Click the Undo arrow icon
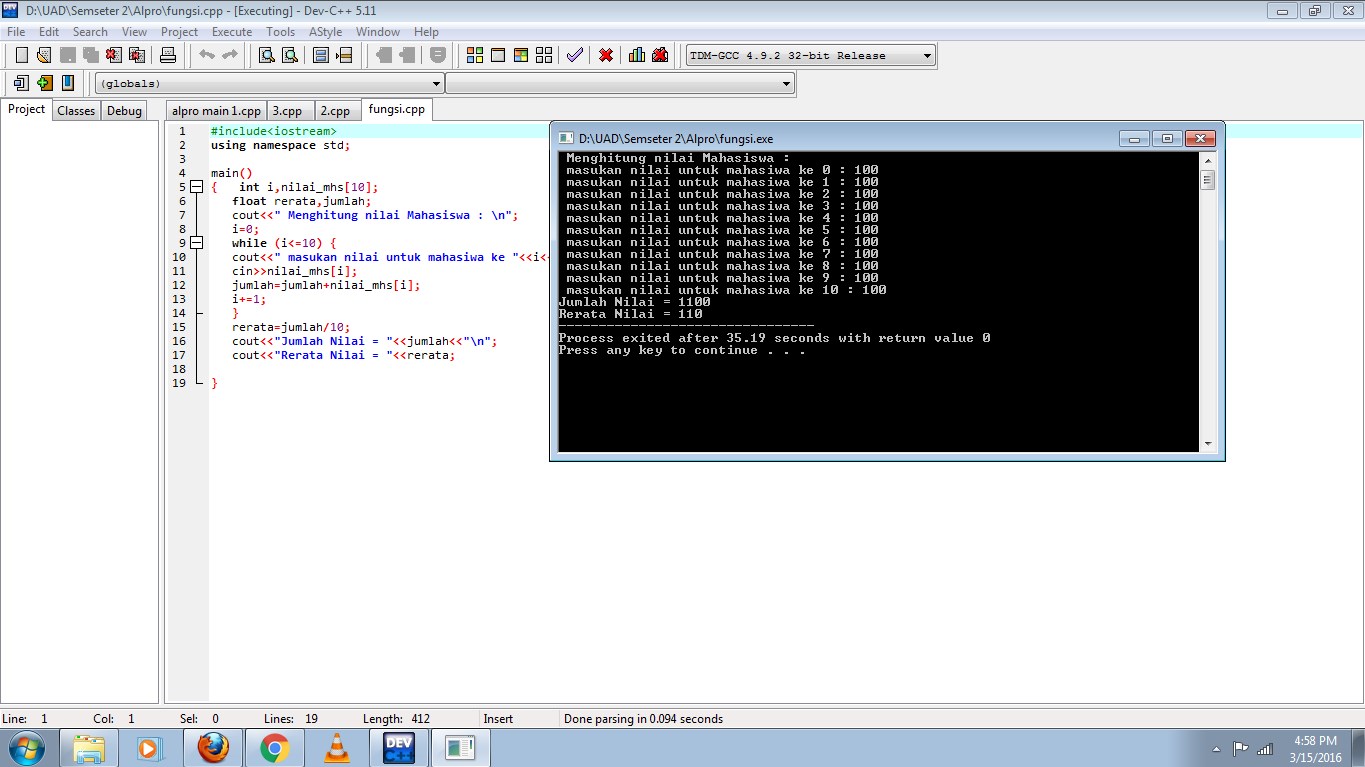The height and width of the screenshot is (767, 1365). pos(207,55)
